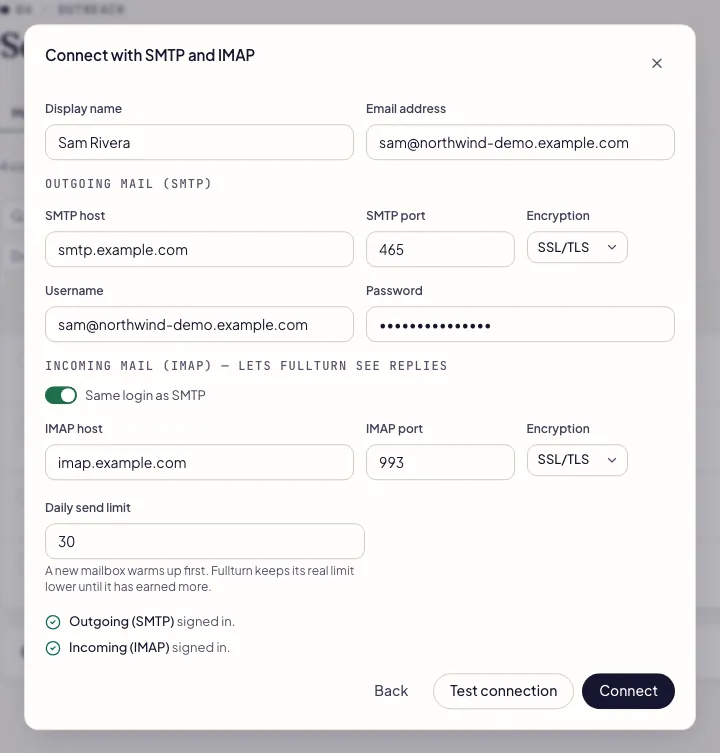
Task: Click the Display name field
Action: tap(199, 143)
